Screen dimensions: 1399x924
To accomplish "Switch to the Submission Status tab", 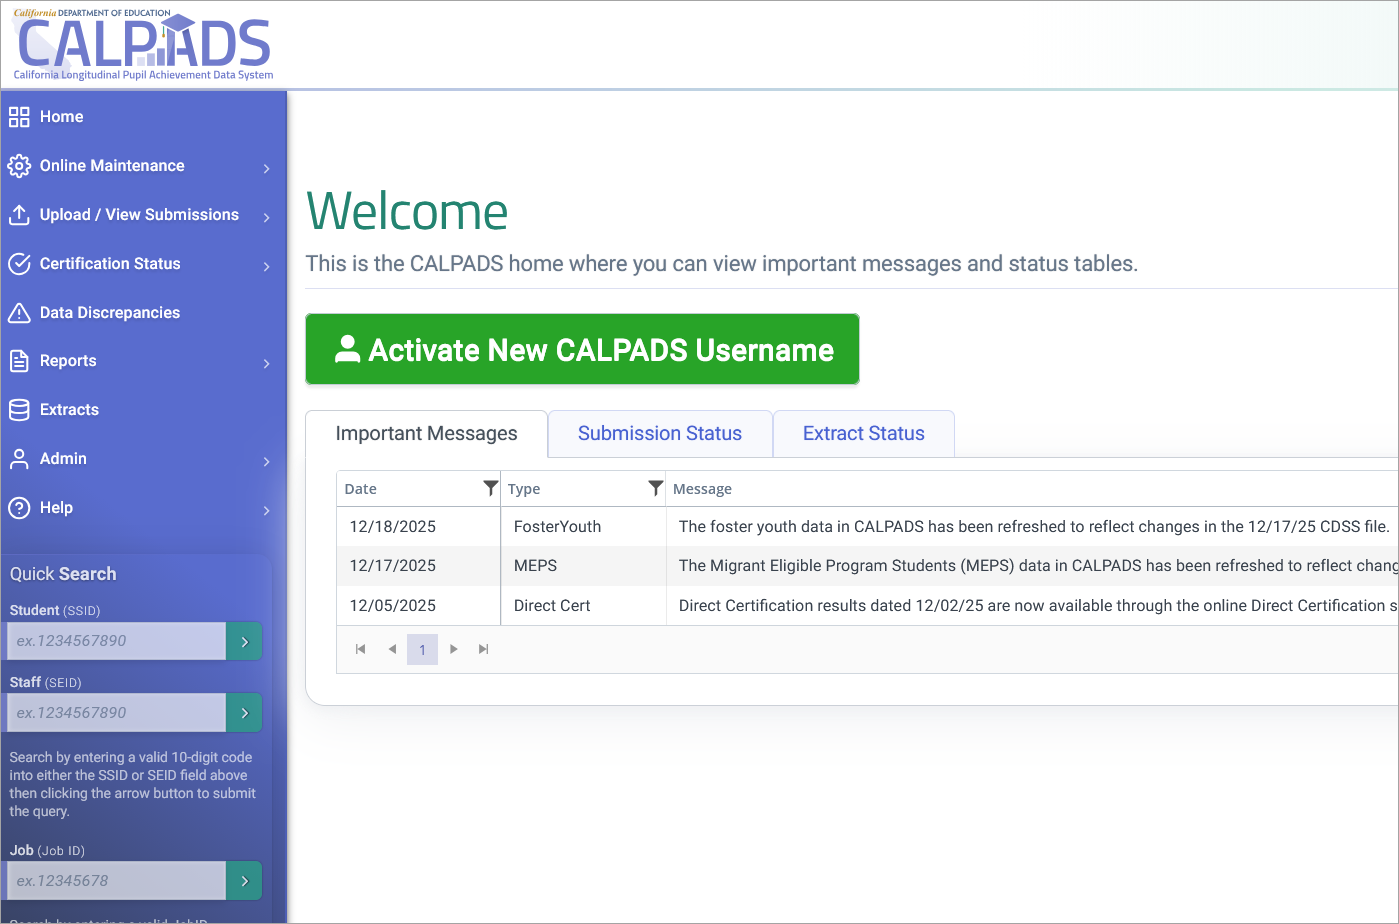I will click(659, 433).
